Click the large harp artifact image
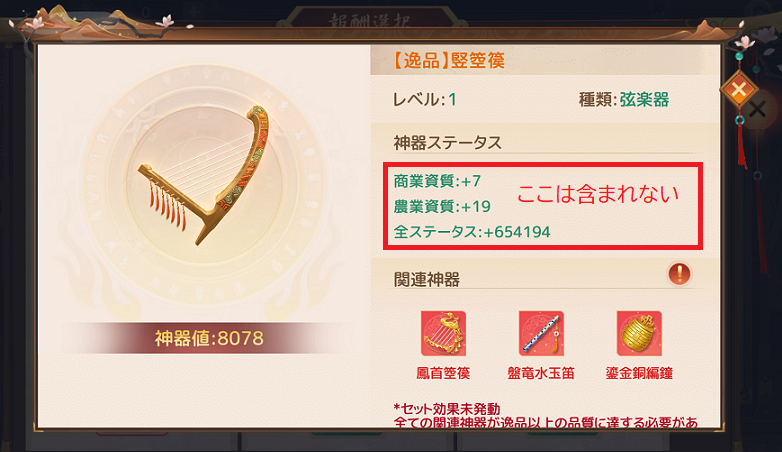782x452 pixels. pos(203,174)
